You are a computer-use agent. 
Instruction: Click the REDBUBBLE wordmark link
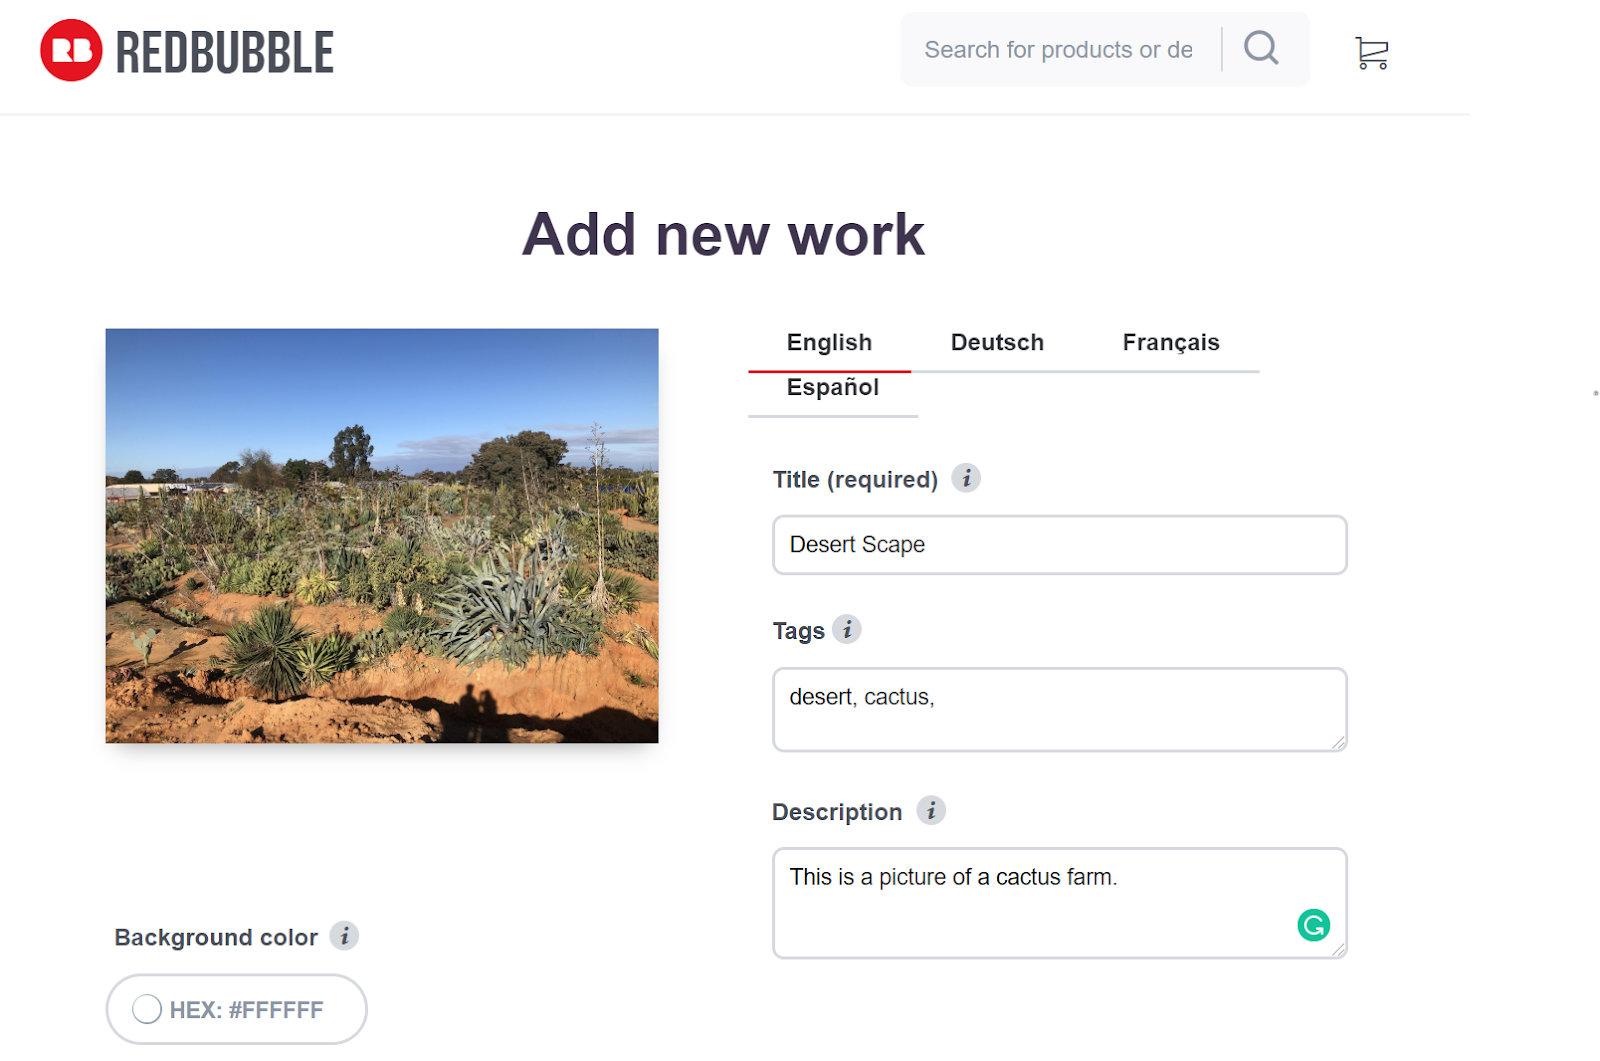pyautogui.click(x=222, y=52)
